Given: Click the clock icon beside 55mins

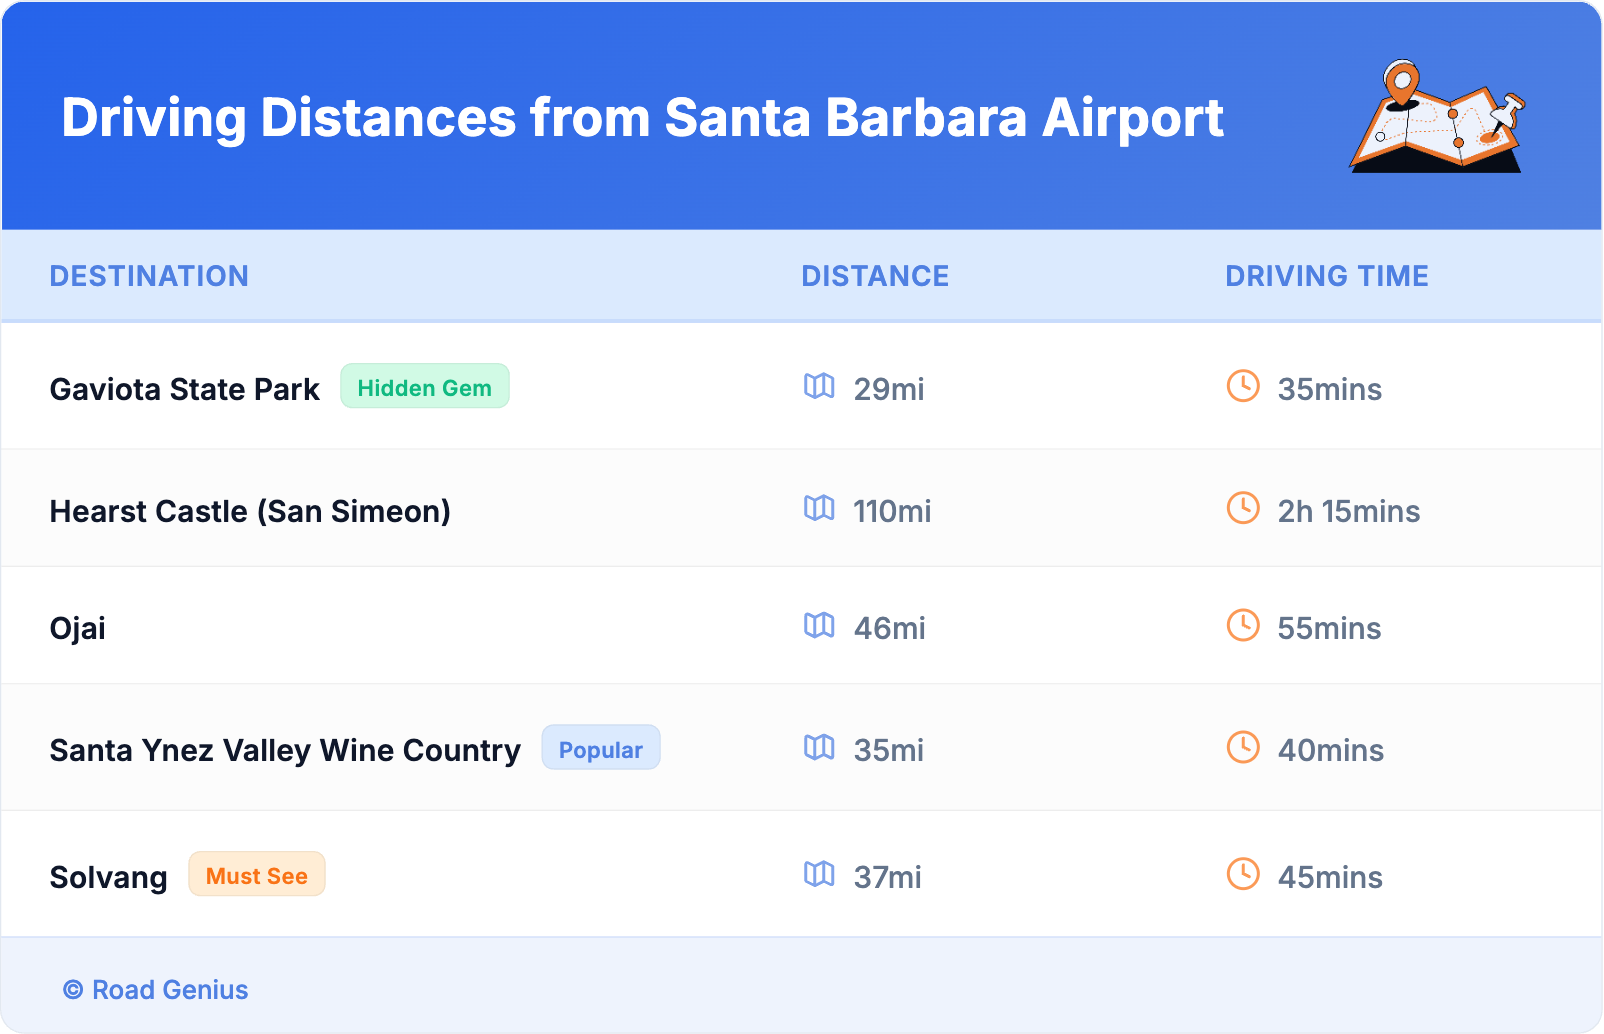Looking at the screenshot, I should 1243,626.
